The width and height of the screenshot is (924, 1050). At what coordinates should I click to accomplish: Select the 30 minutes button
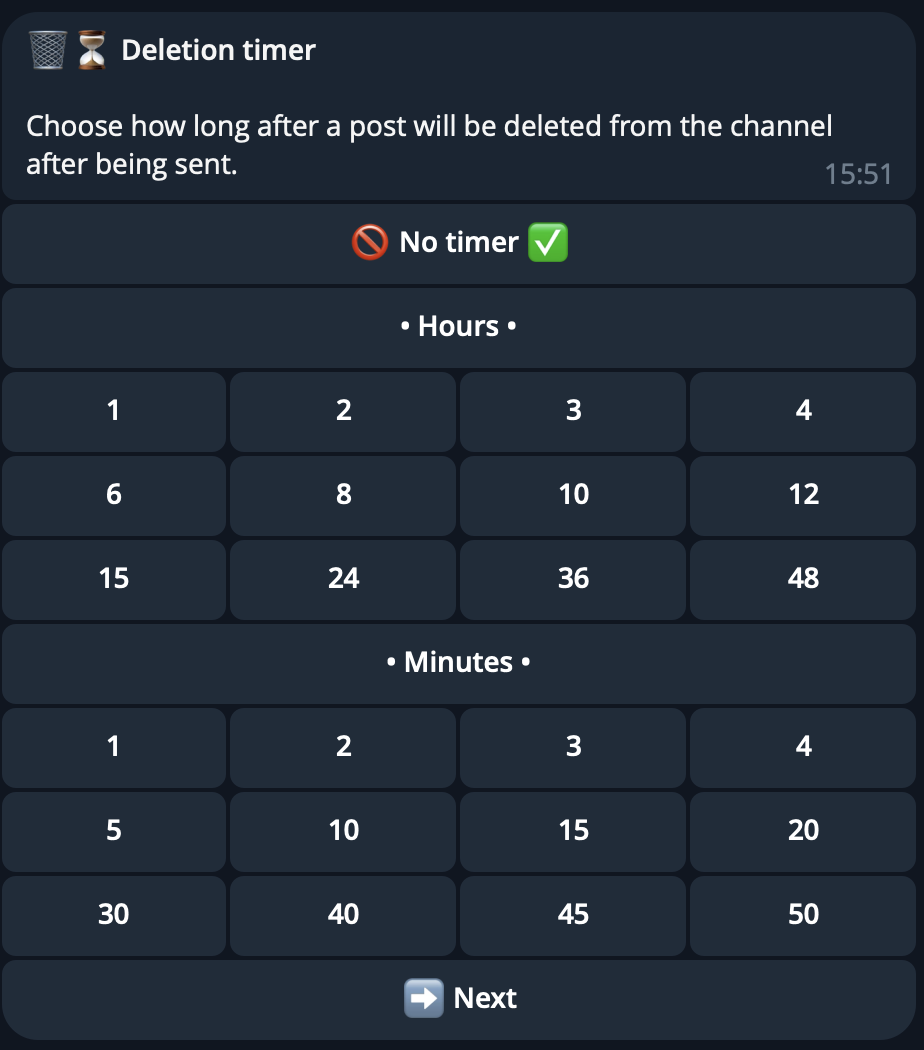coord(114,915)
